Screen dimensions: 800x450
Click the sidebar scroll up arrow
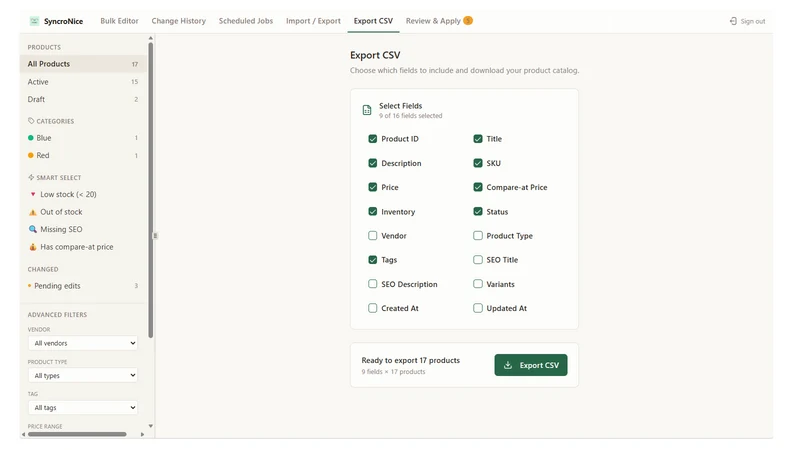pos(151,38)
